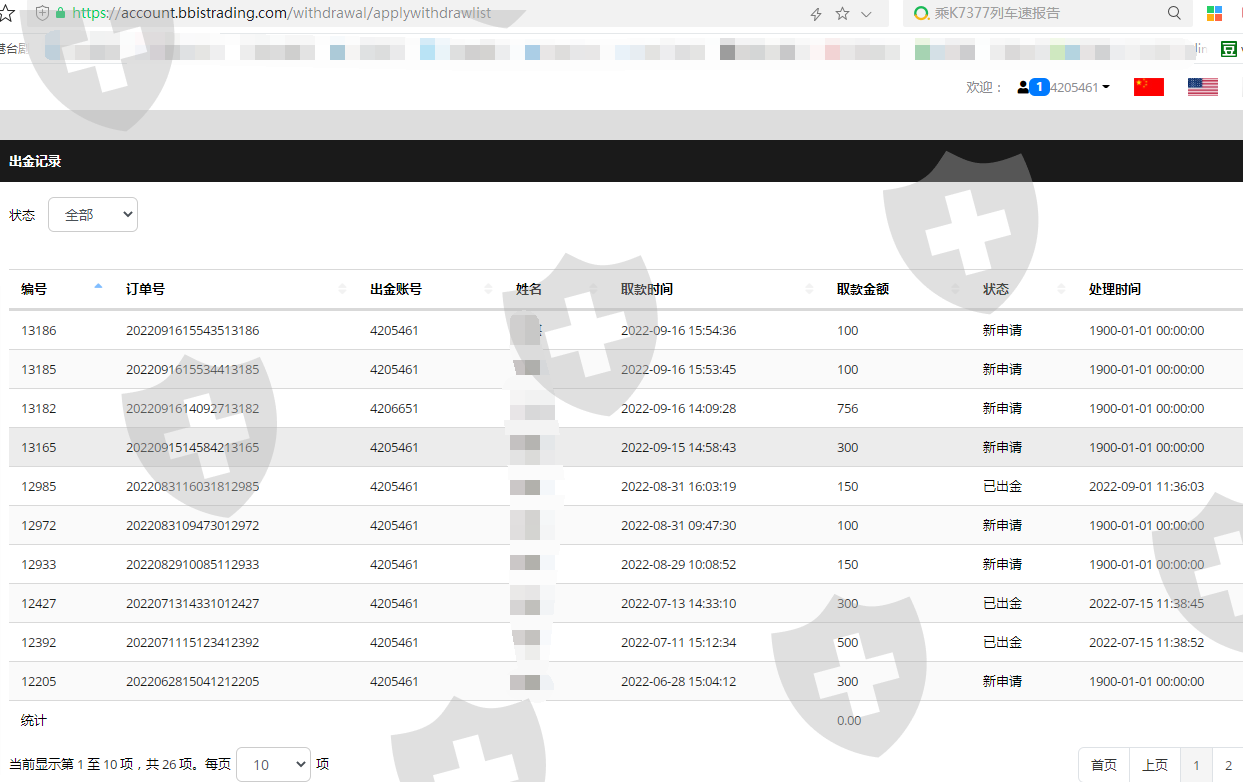Expand the address bar history chevron
Viewport: 1243px width, 782px height.
(x=866, y=14)
